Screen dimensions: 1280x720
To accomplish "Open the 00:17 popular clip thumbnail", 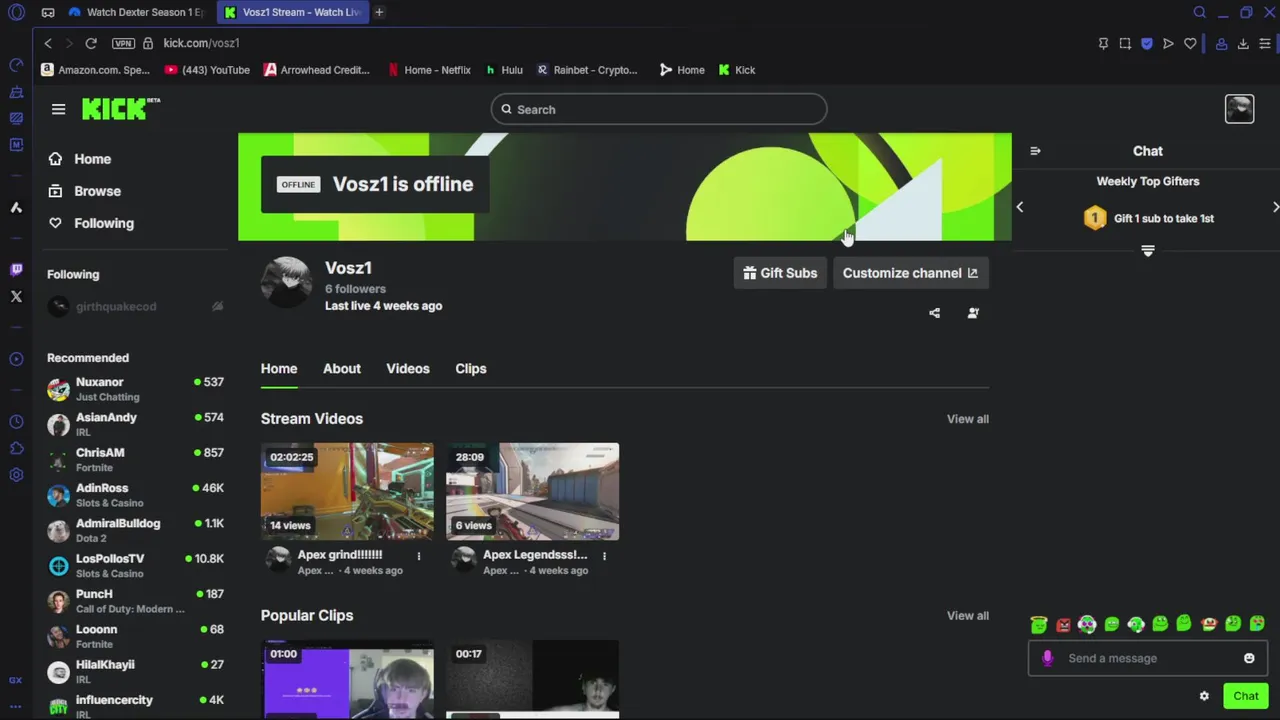I will coord(532,679).
